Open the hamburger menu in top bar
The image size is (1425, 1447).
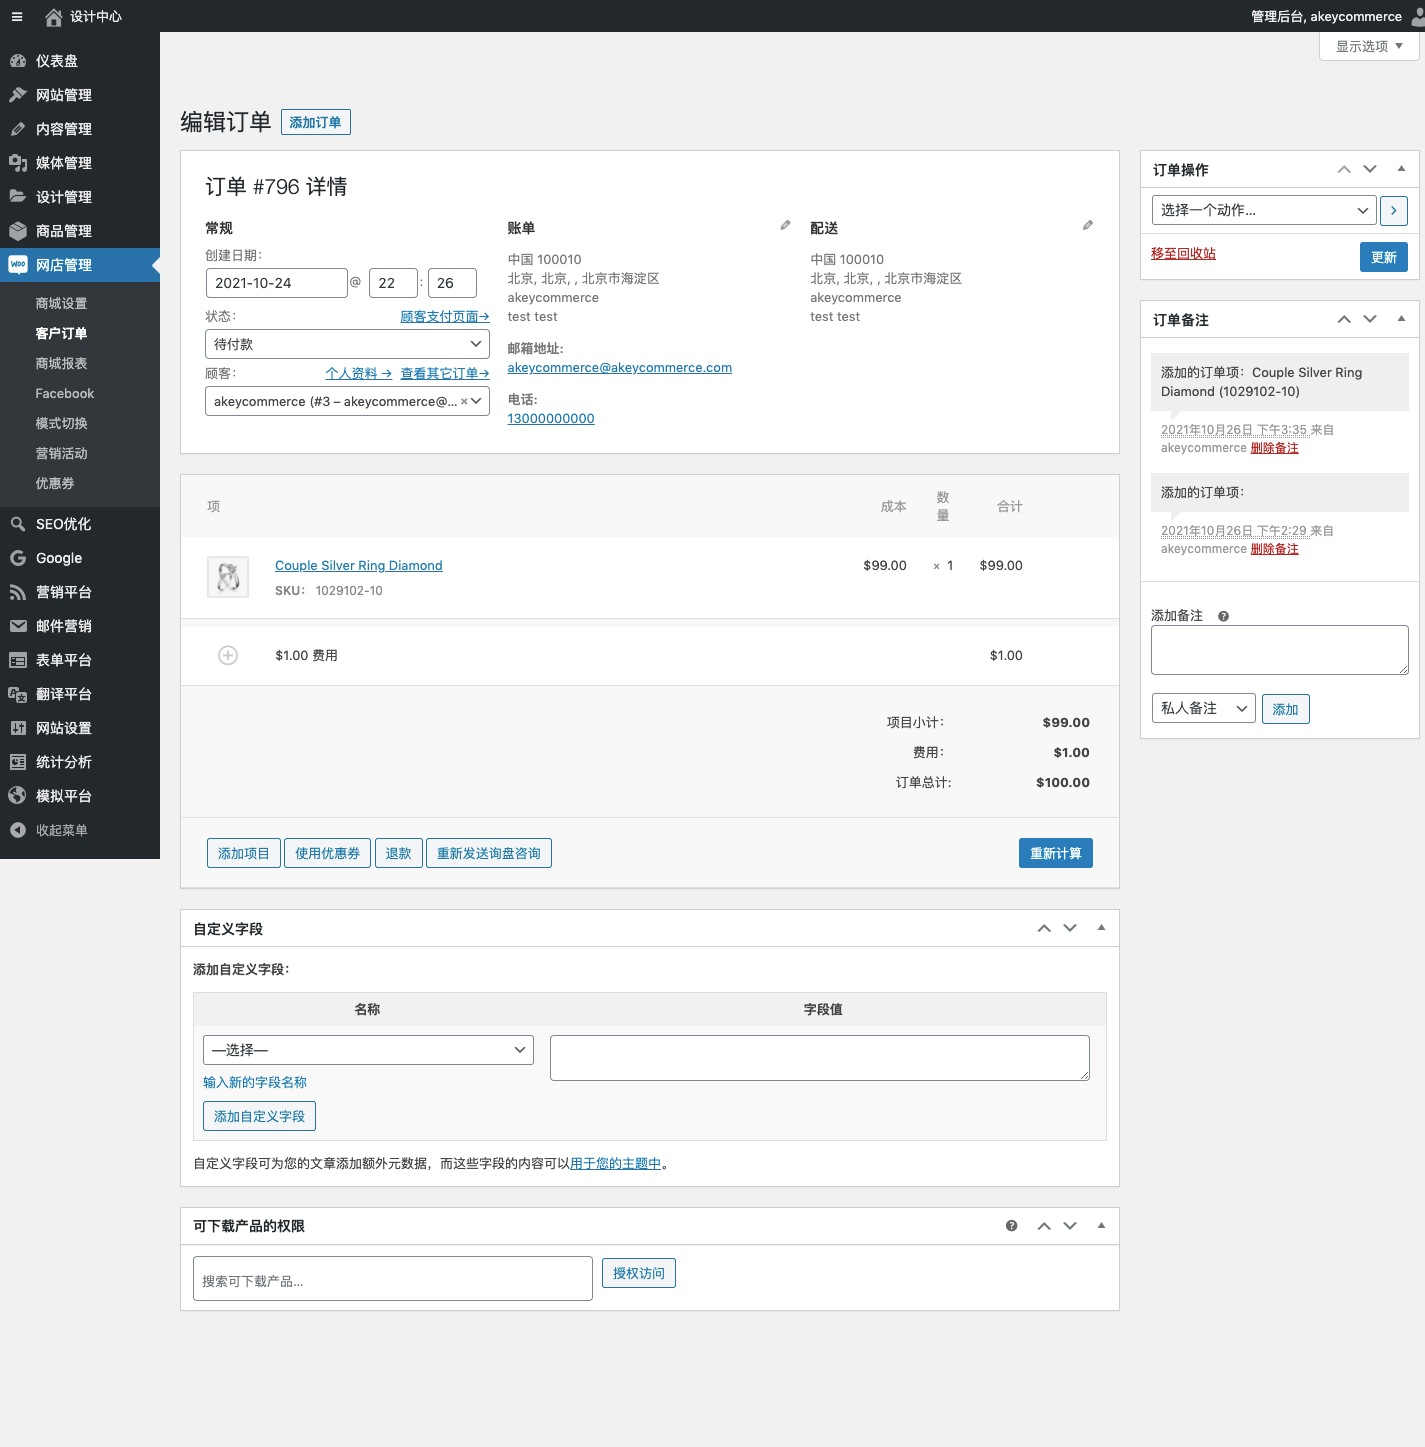(x=17, y=16)
